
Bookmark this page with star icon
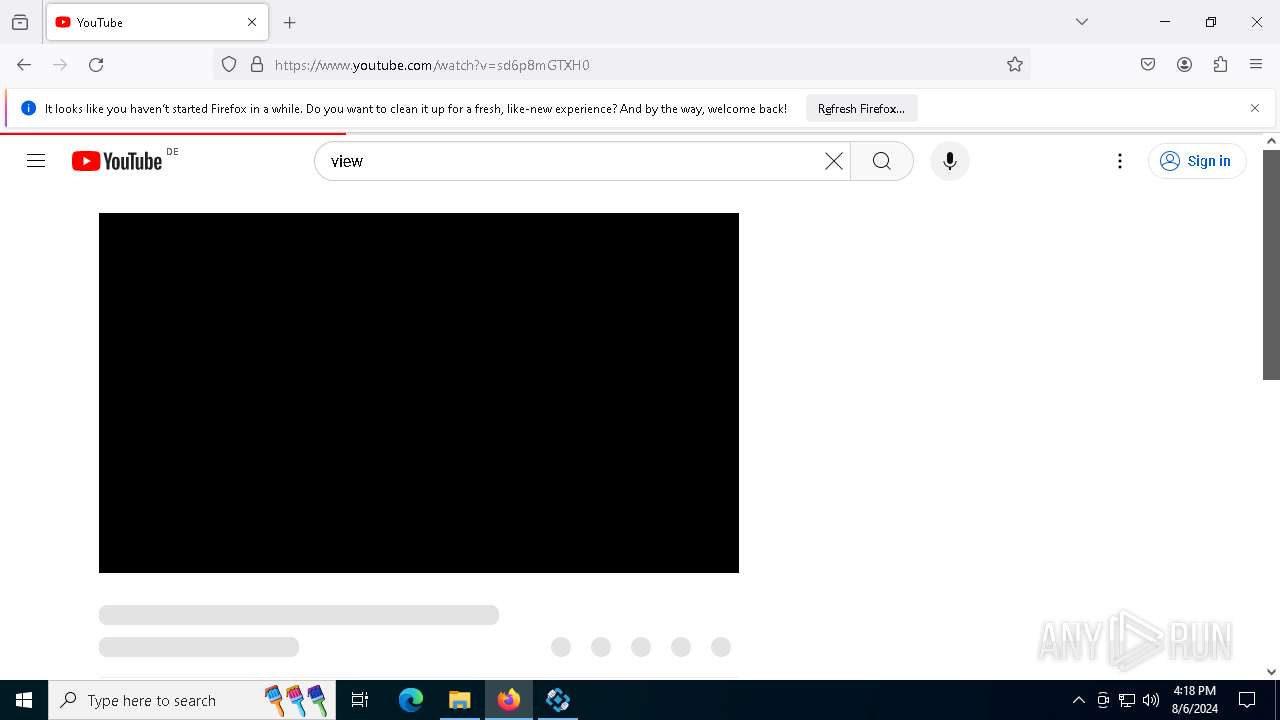pyautogui.click(x=1015, y=65)
